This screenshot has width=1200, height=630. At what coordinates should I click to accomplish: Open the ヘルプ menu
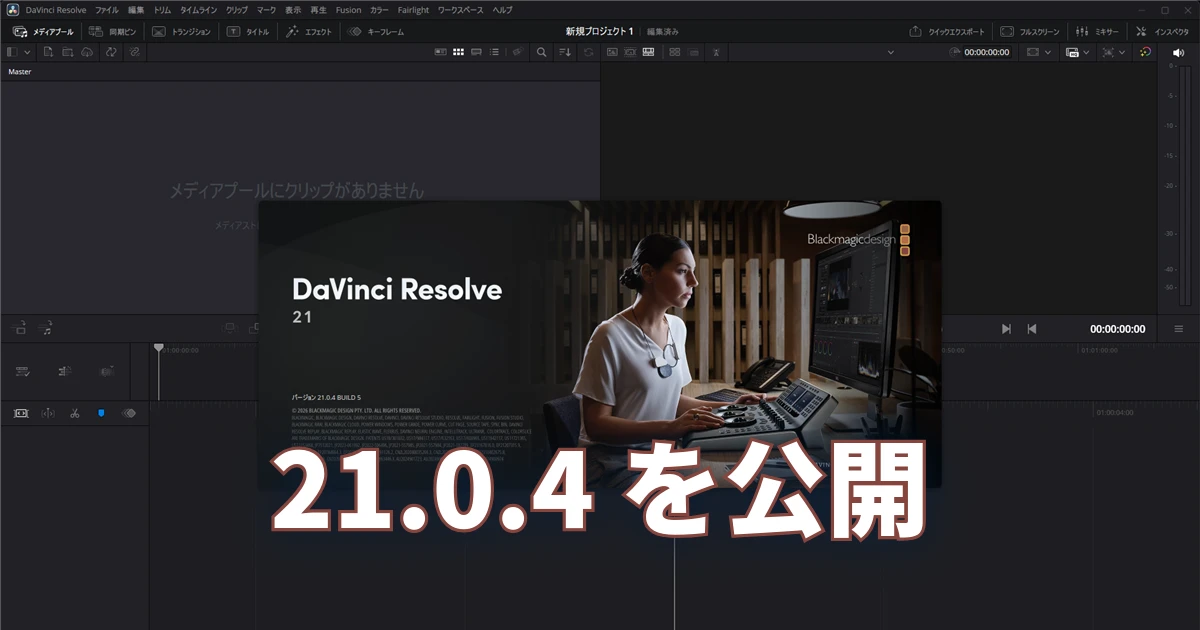[x=503, y=9]
